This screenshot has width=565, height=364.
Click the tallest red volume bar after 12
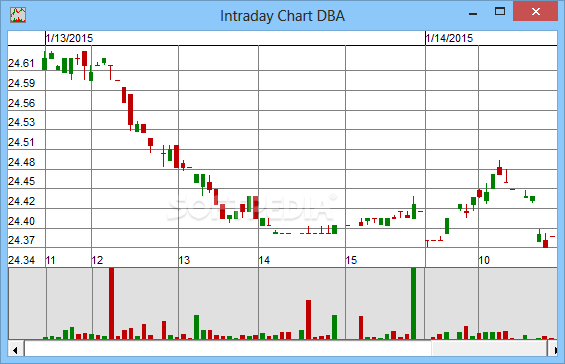[x=111, y=303]
